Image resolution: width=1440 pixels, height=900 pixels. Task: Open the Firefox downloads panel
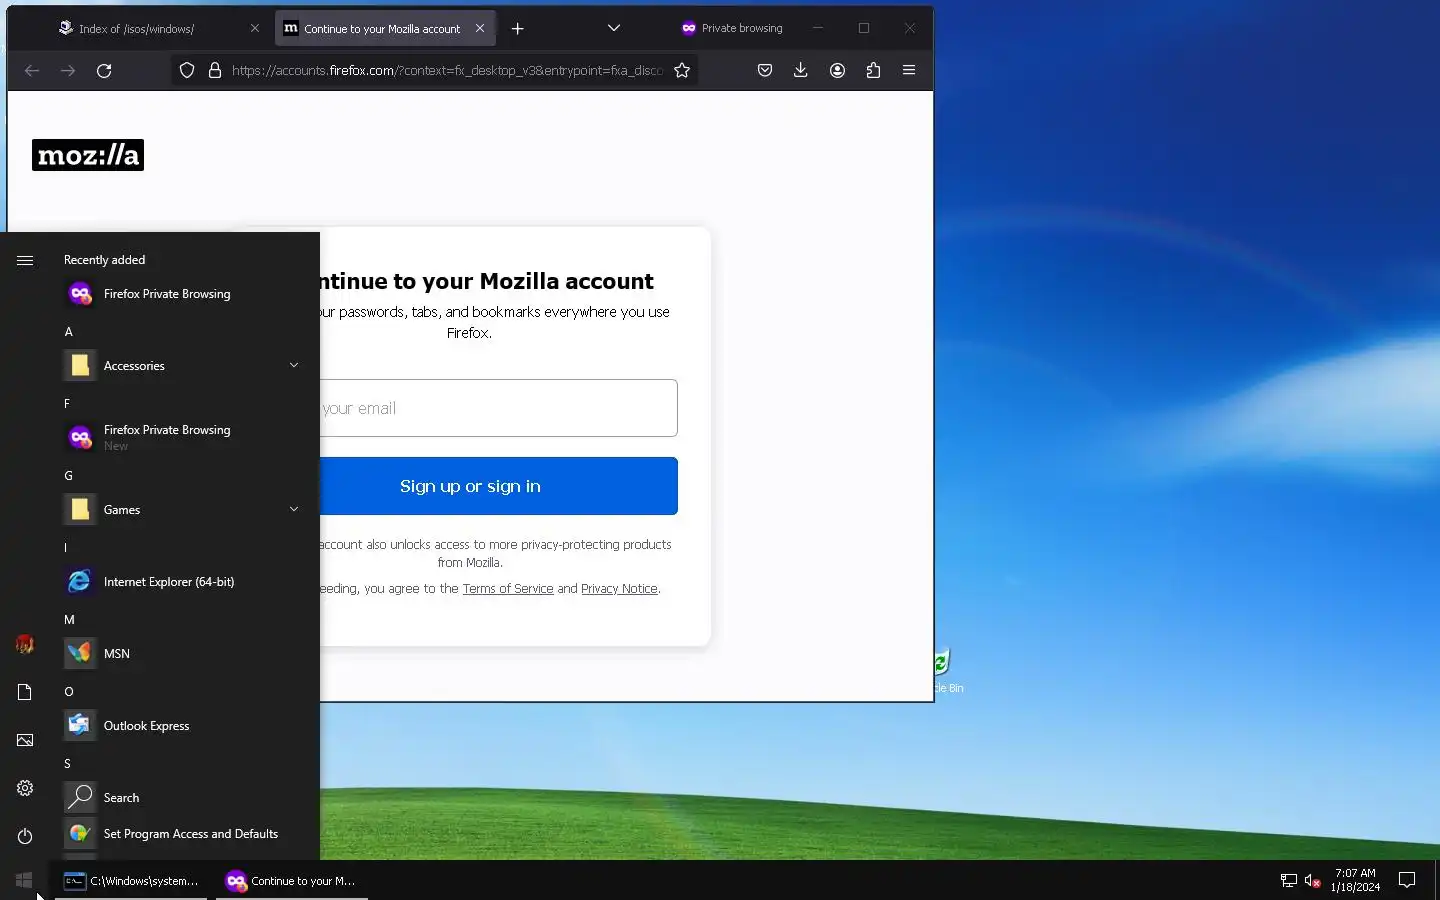pyautogui.click(x=801, y=70)
